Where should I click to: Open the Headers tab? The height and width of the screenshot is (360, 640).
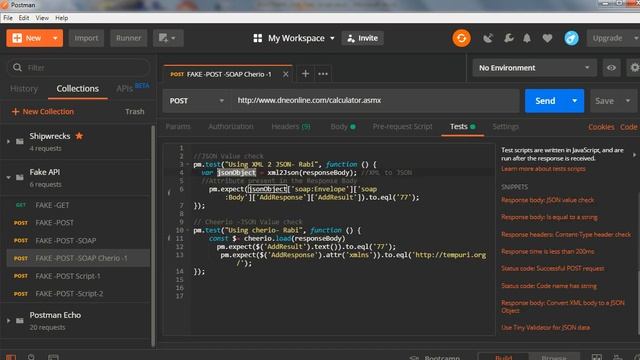point(291,127)
